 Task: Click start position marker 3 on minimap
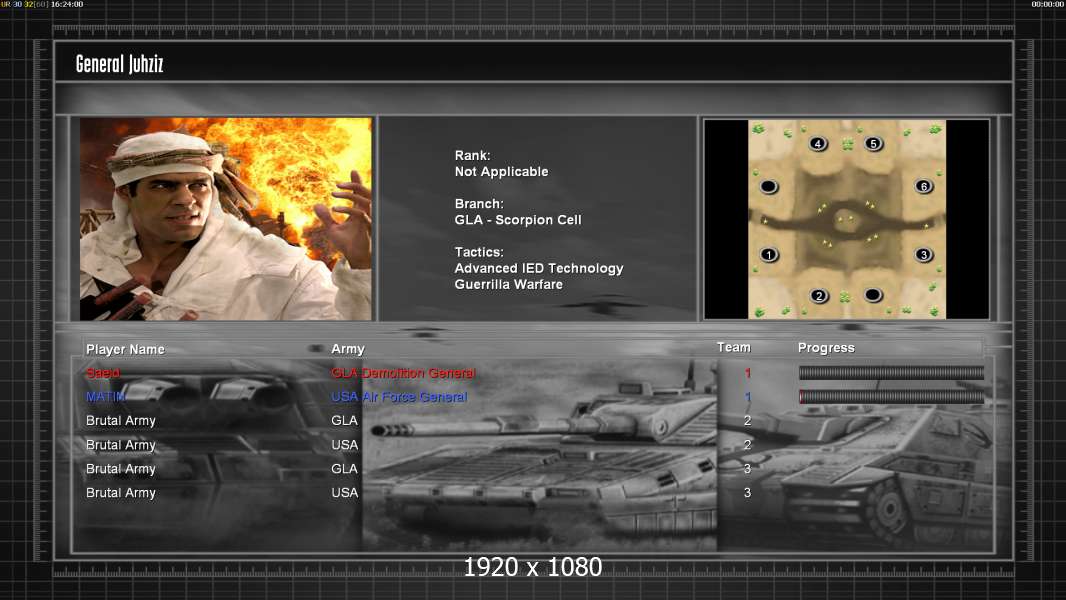point(923,255)
